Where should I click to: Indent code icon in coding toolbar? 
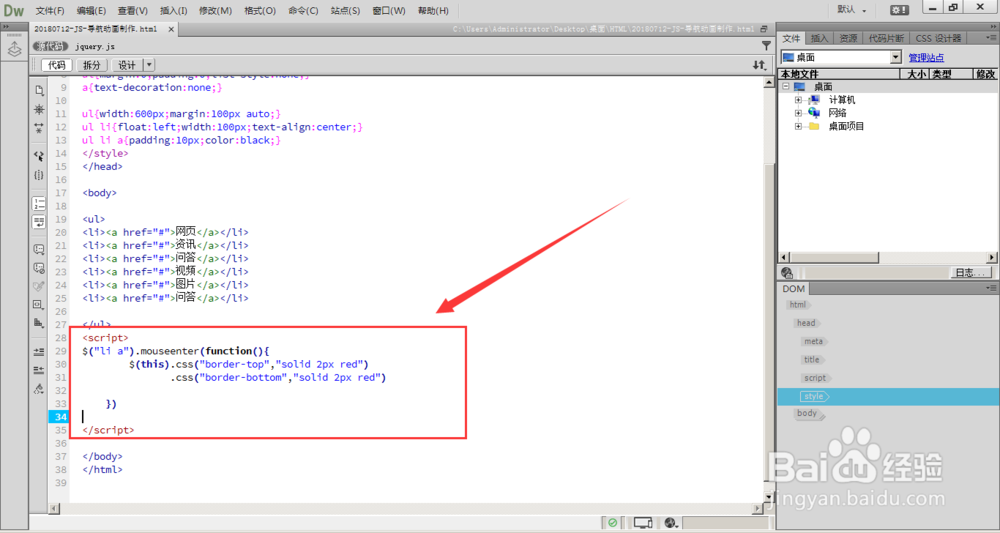tap(39, 351)
